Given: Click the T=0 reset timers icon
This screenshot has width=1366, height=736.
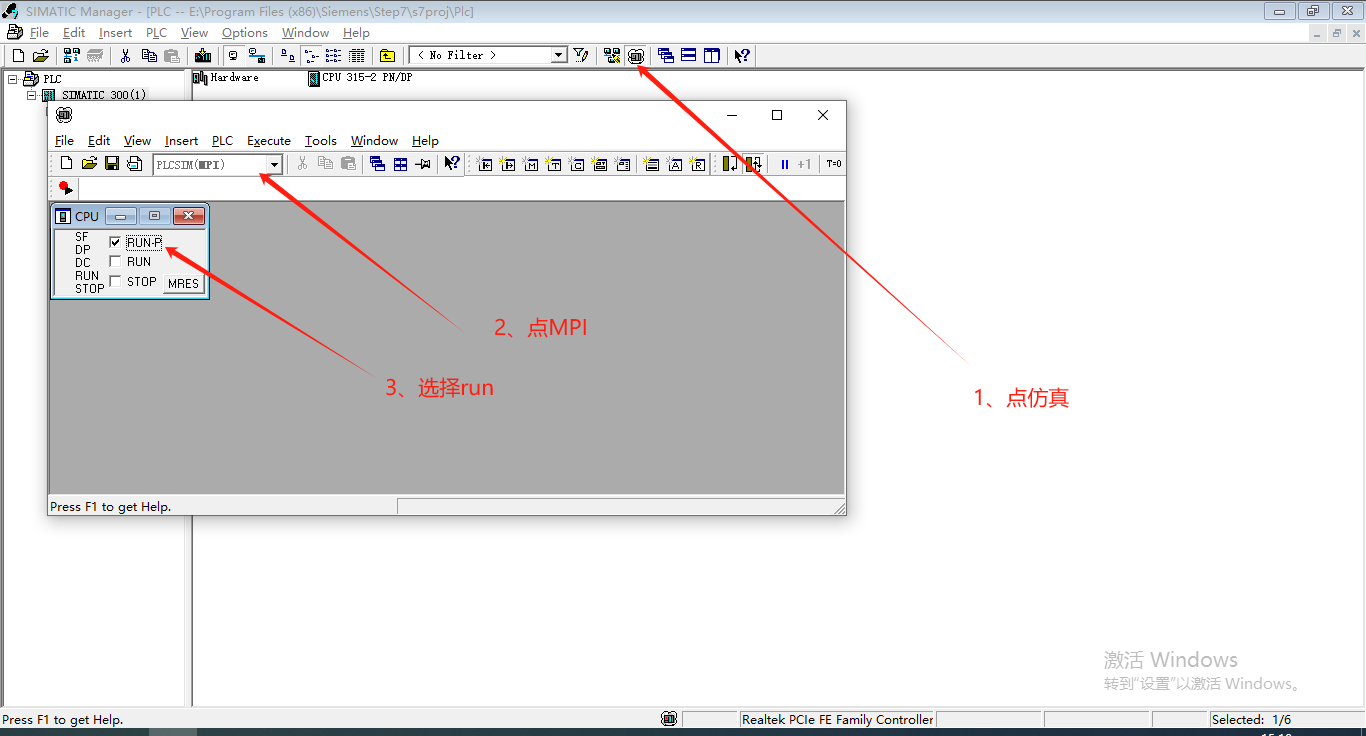Looking at the screenshot, I should click(x=834, y=164).
